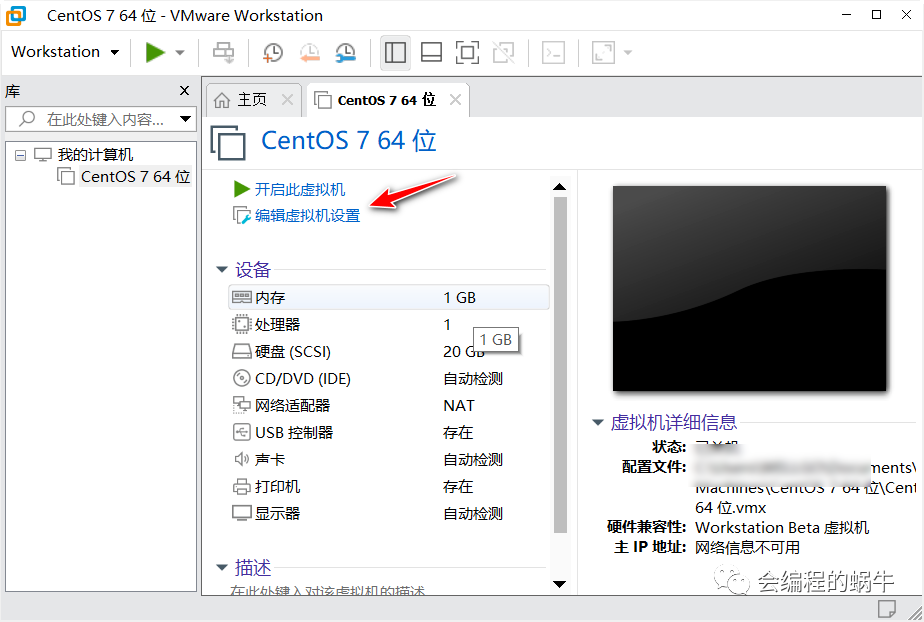Select 我的计算机 in the library
Image resolution: width=924 pixels, height=622 pixels.
(95, 155)
